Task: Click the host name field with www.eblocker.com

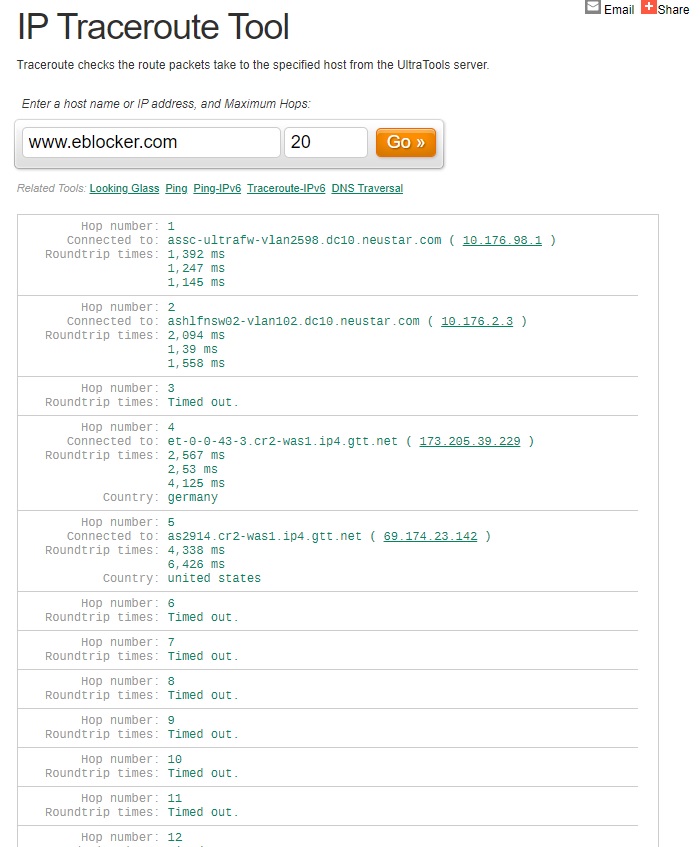Action: coord(151,142)
